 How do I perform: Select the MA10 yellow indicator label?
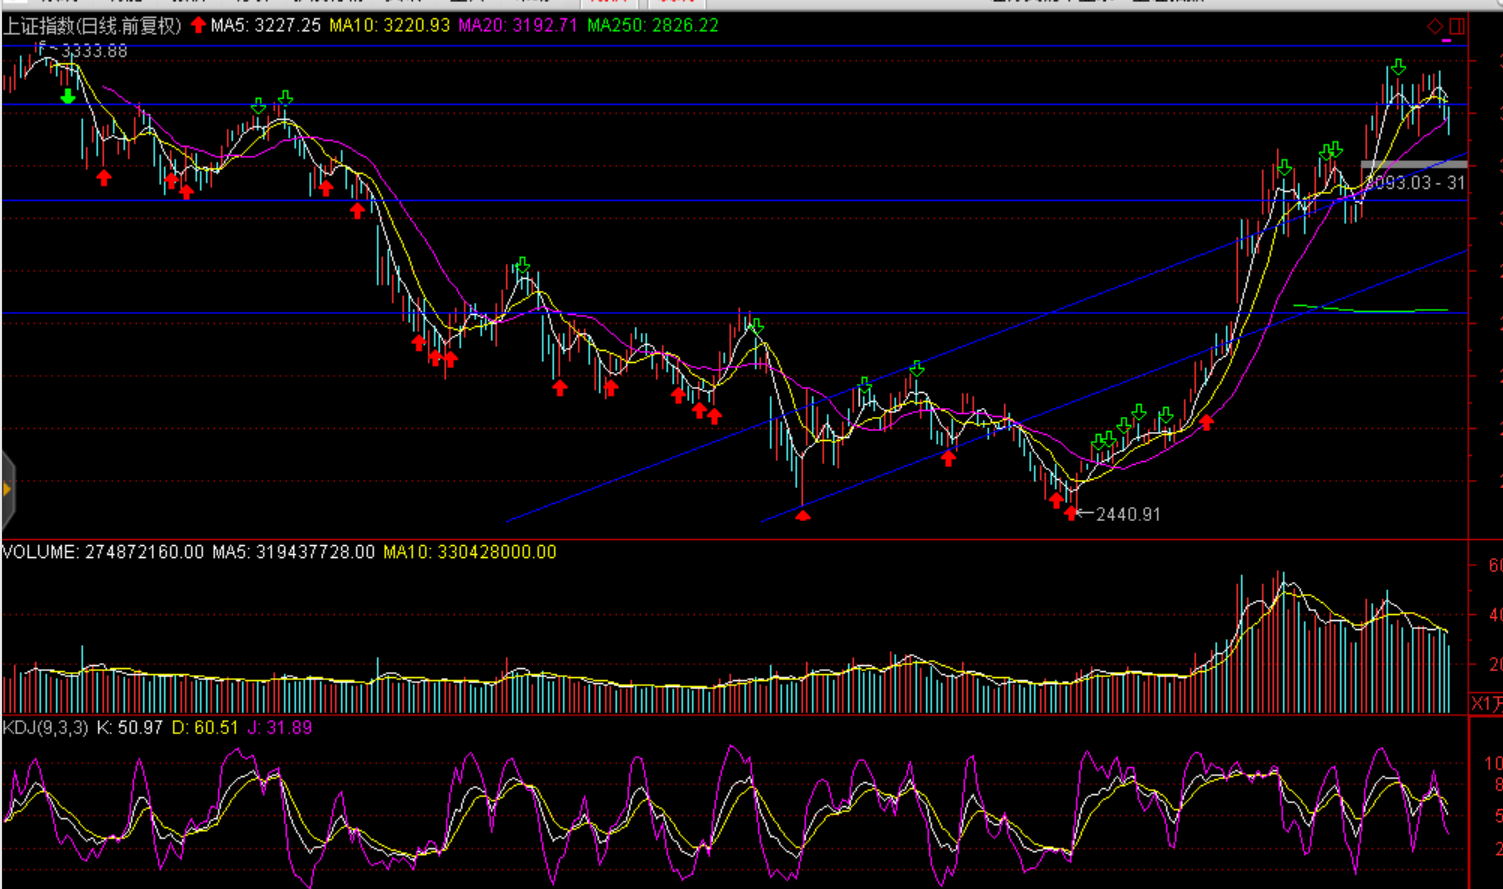(x=389, y=26)
